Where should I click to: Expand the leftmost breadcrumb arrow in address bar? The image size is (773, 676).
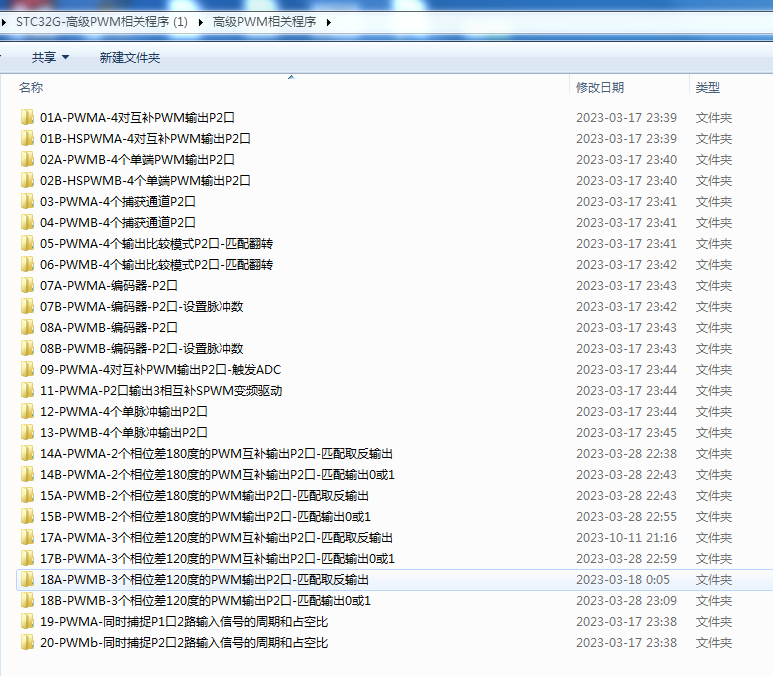pyautogui.click(x=4, y=22)
